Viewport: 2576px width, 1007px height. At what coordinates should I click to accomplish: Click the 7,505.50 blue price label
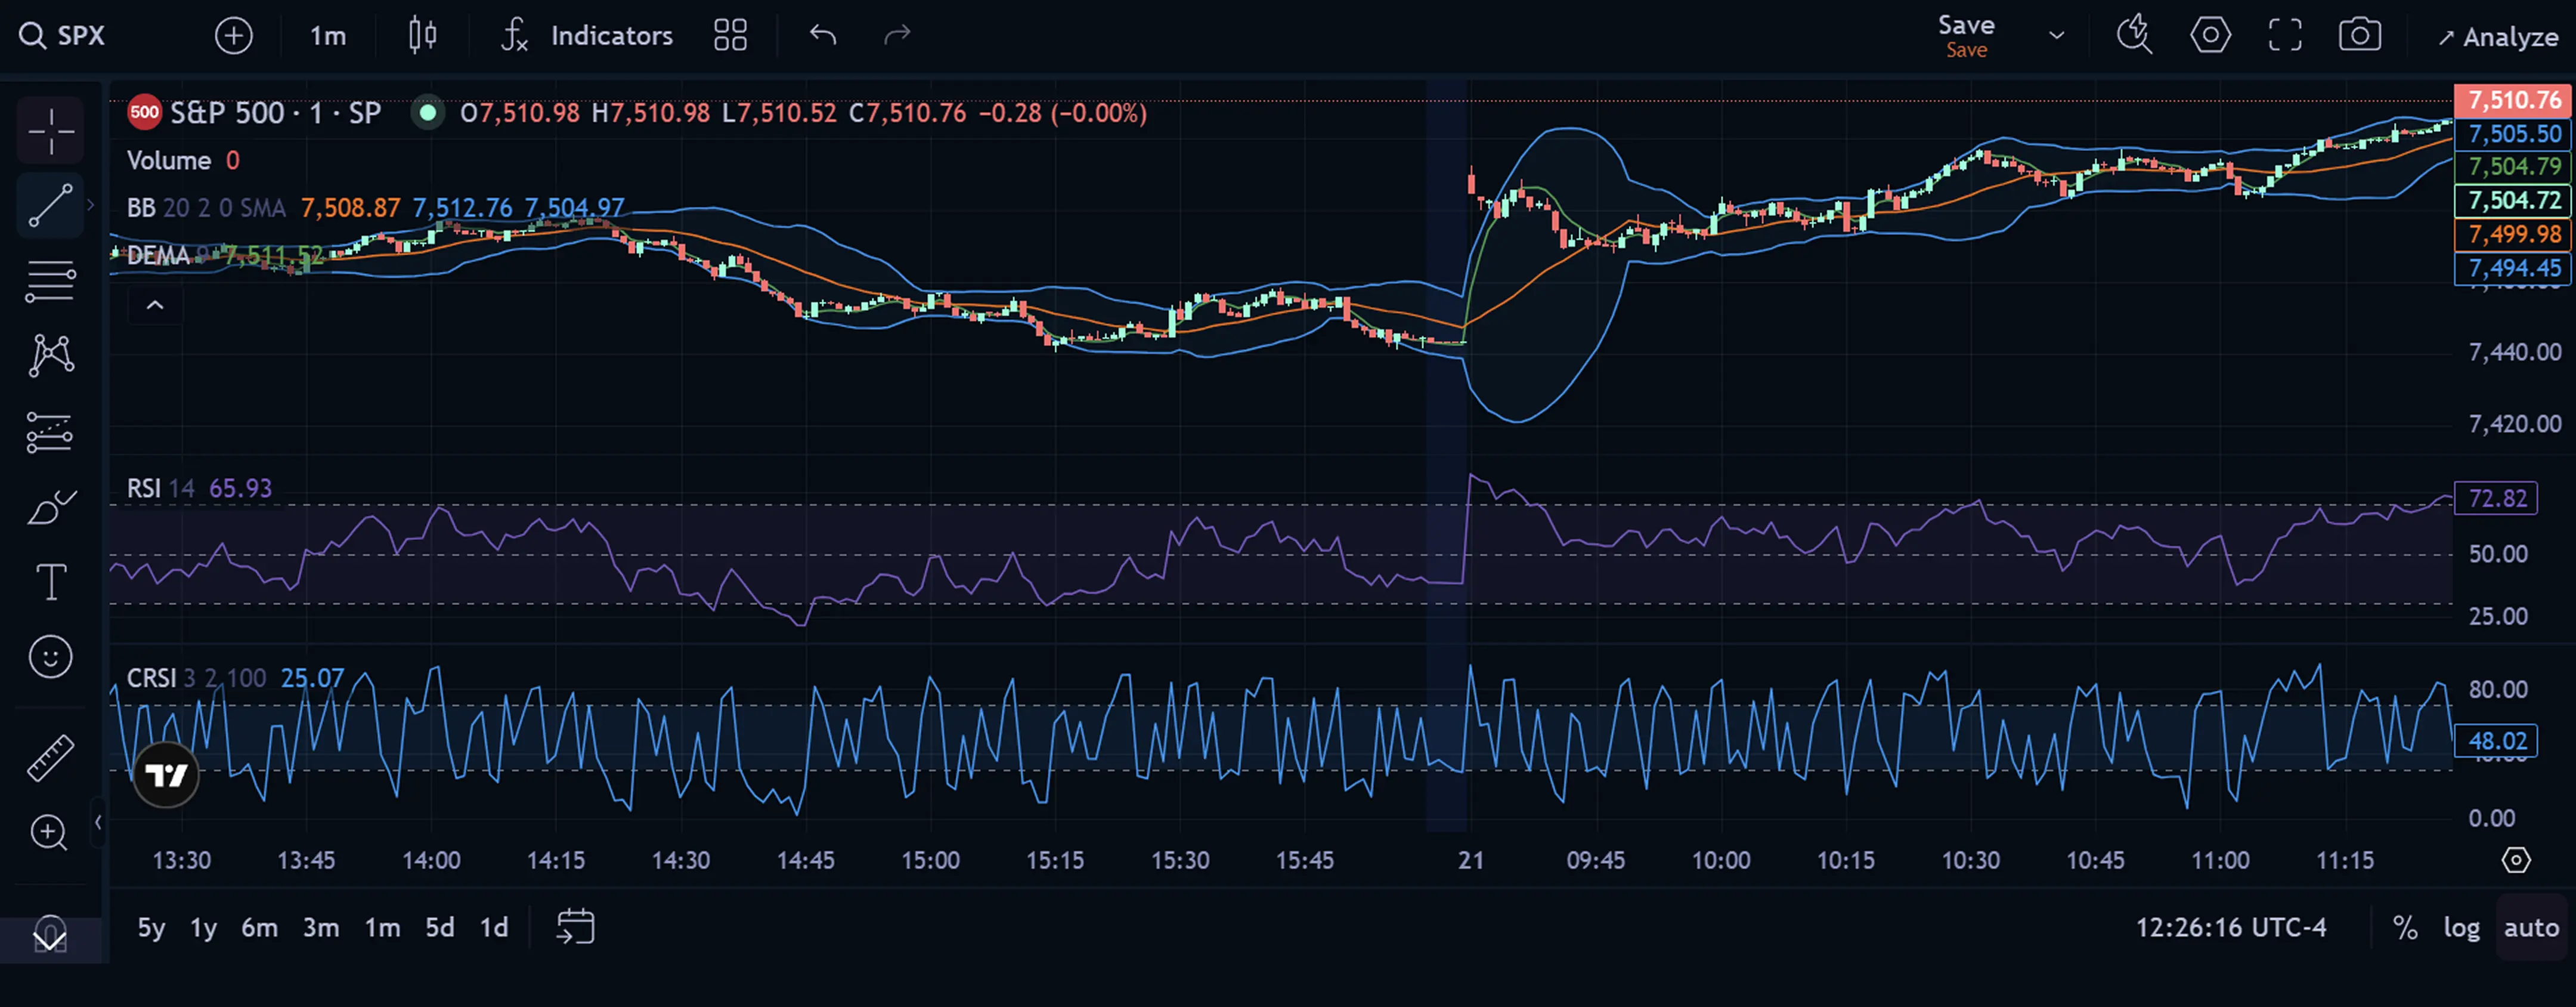[x=2512, y=134]
